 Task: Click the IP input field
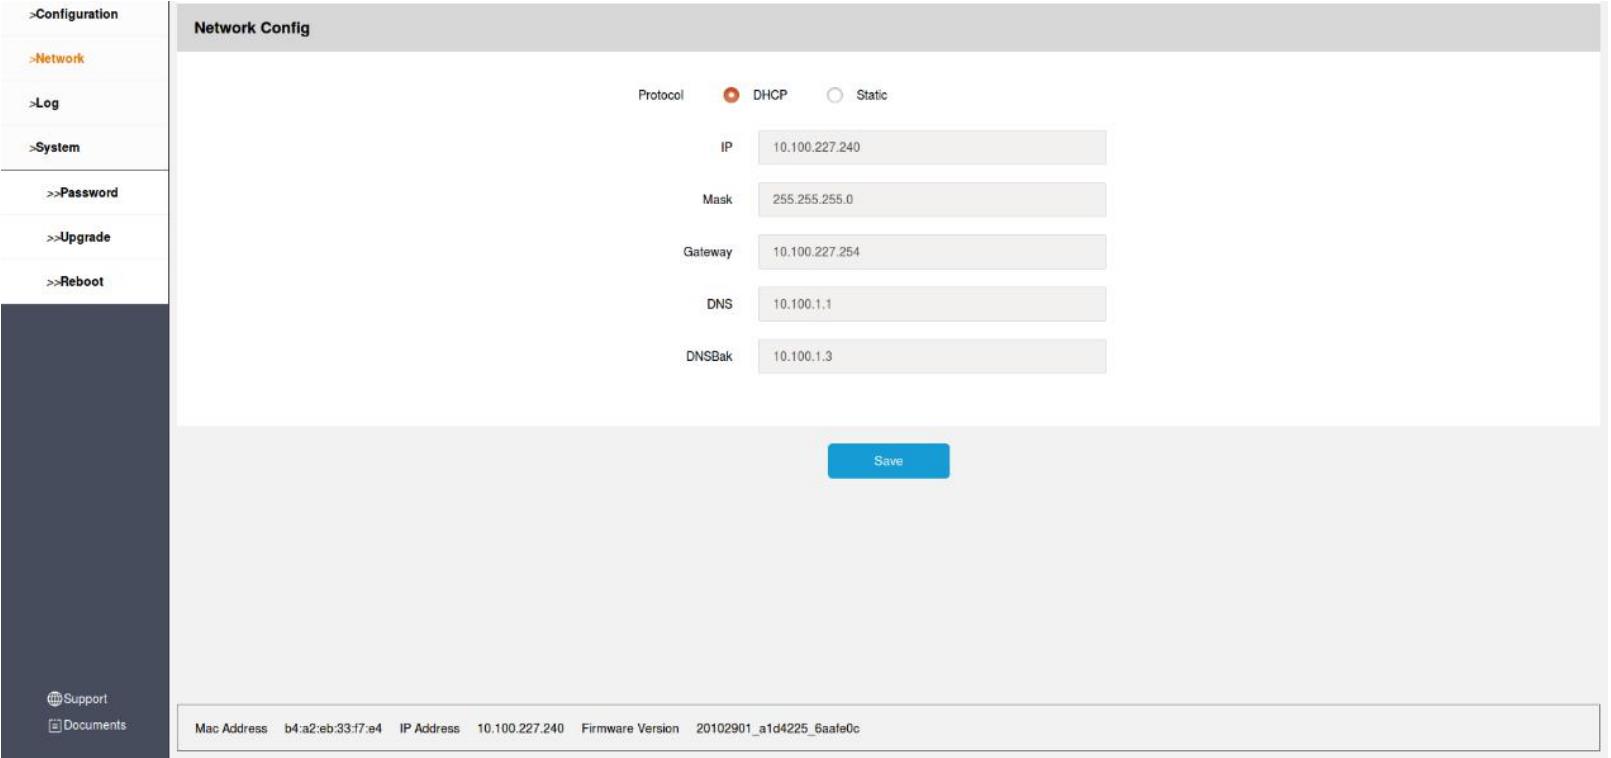click(931, 147)
